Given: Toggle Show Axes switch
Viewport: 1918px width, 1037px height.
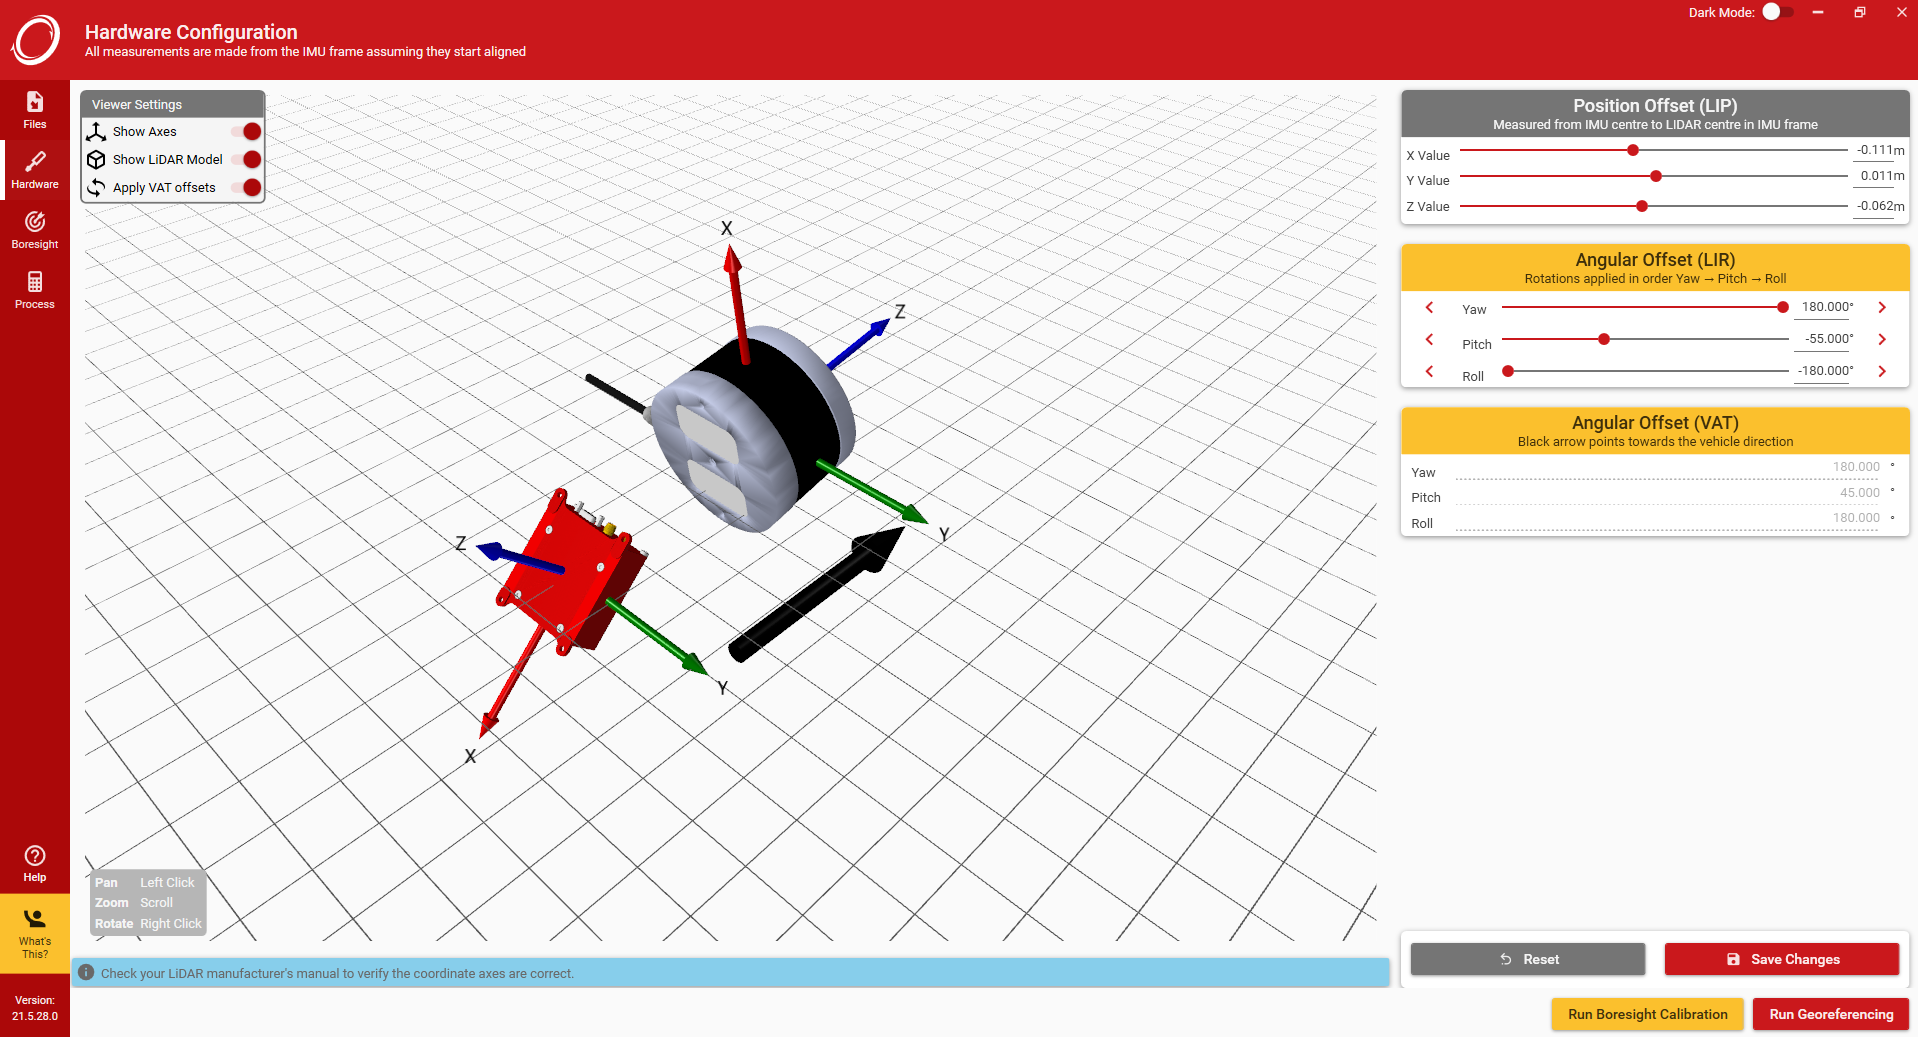Looking at the screenshot, I should click(246, 131).
